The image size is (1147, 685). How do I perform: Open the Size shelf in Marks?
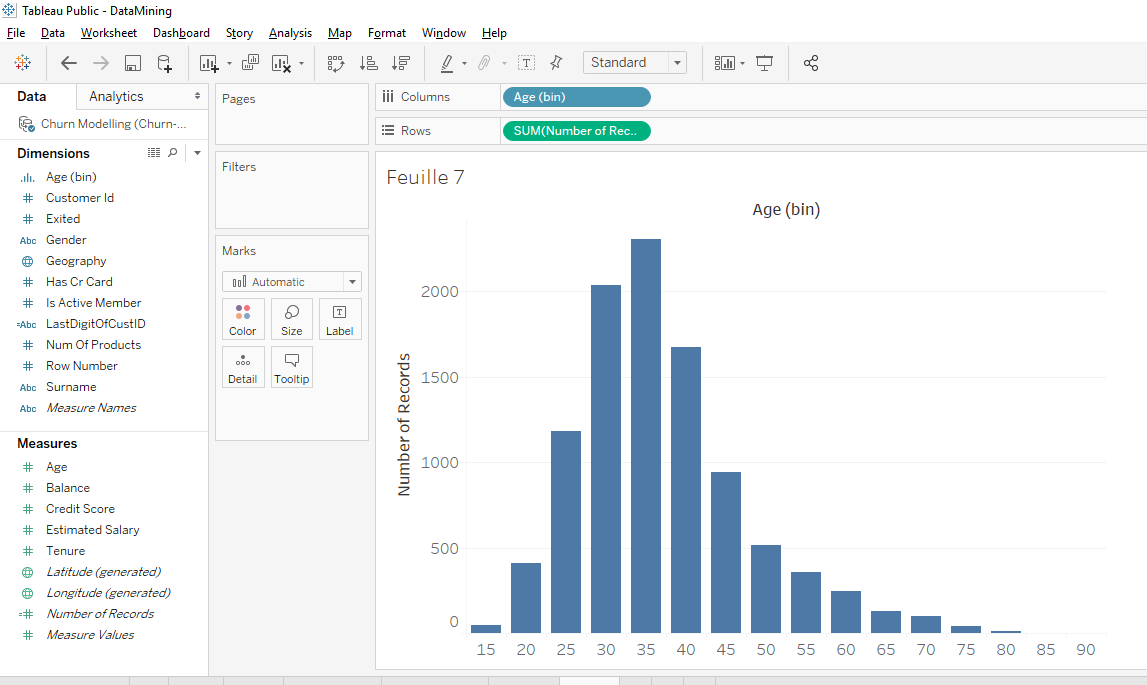(291, 319)
